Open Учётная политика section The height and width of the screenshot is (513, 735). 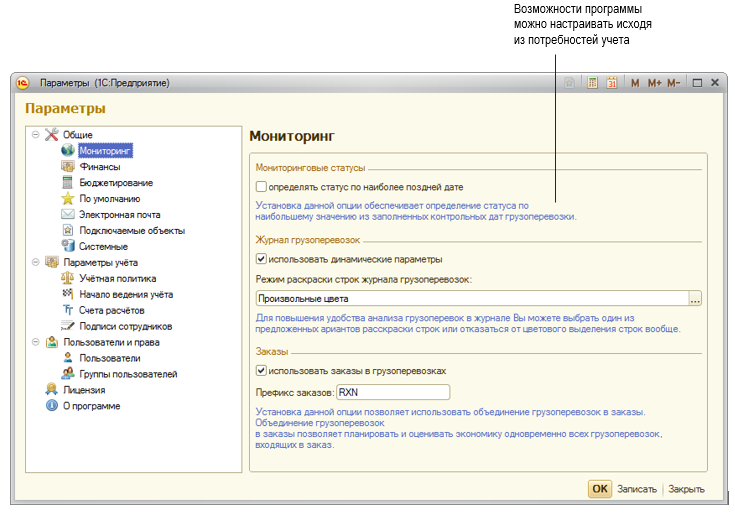click(118, 279)
